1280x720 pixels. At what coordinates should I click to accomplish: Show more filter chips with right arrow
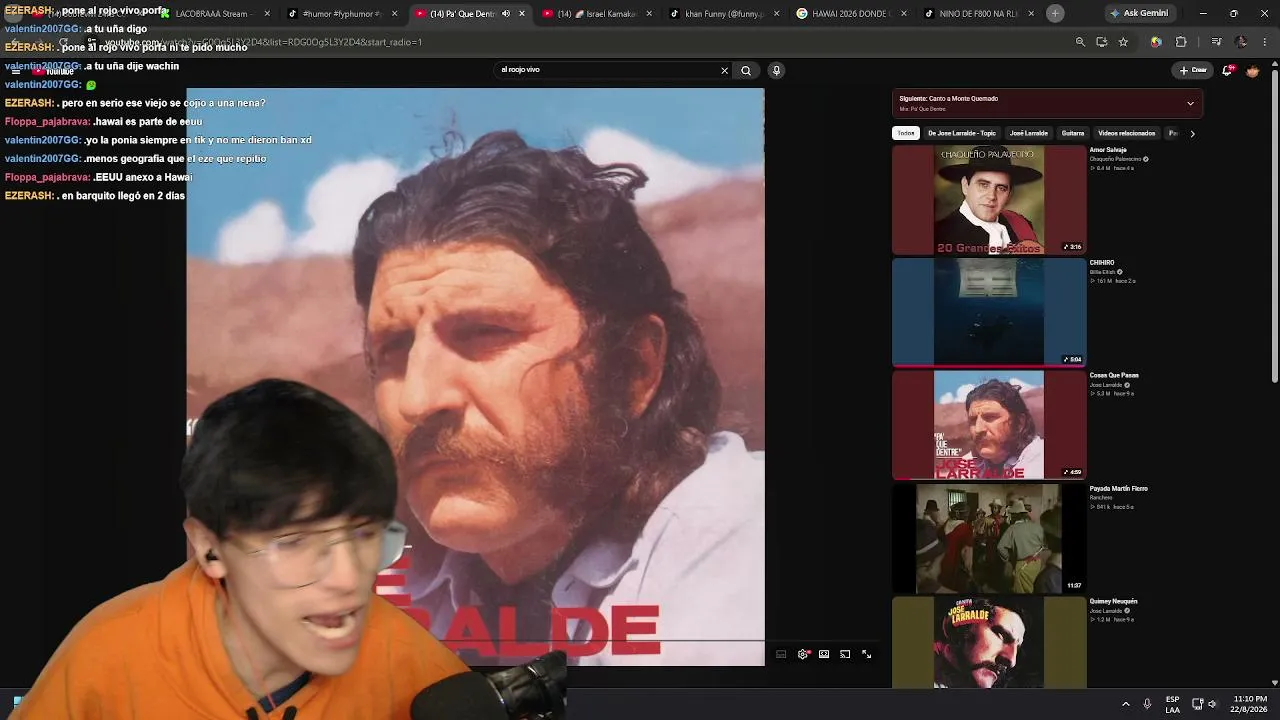[x=1192, y=133]
